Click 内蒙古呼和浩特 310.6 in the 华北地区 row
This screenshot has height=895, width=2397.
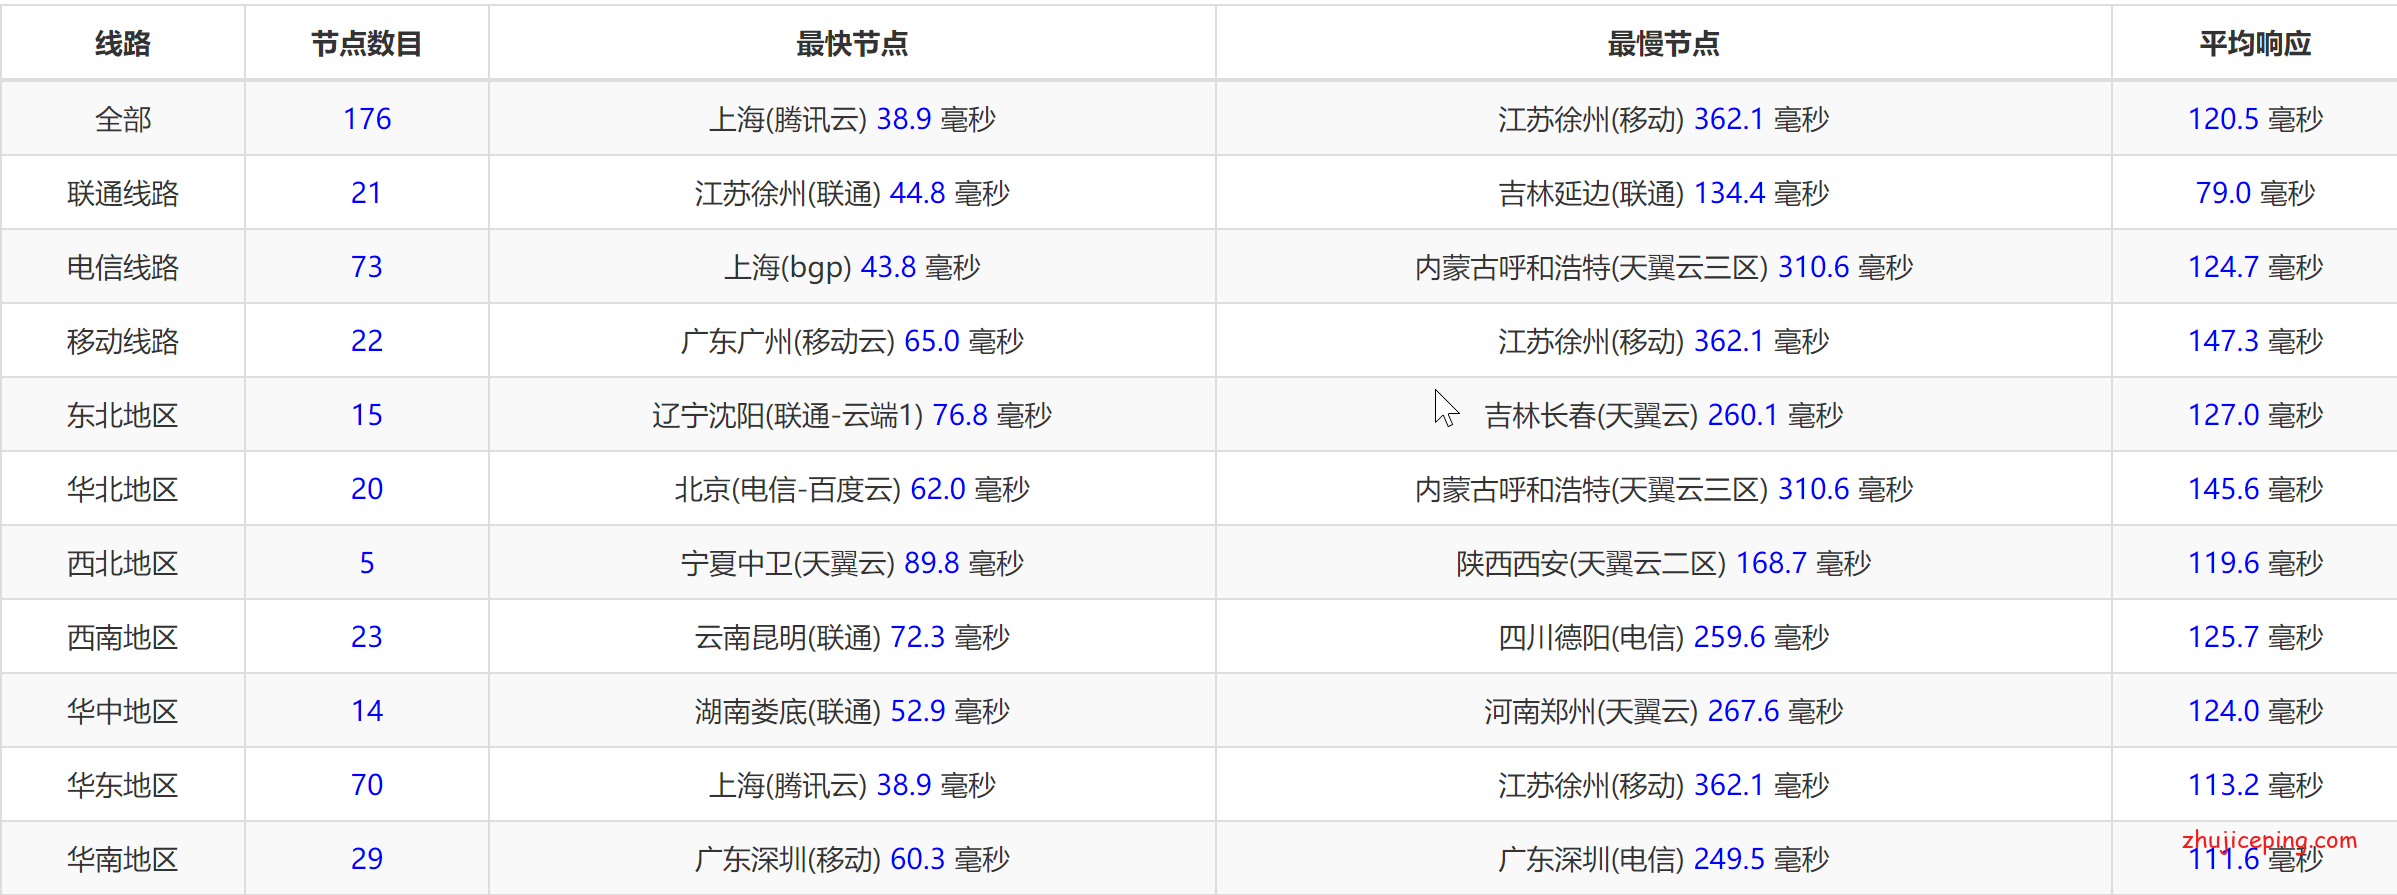click(x=1663, y=489)
